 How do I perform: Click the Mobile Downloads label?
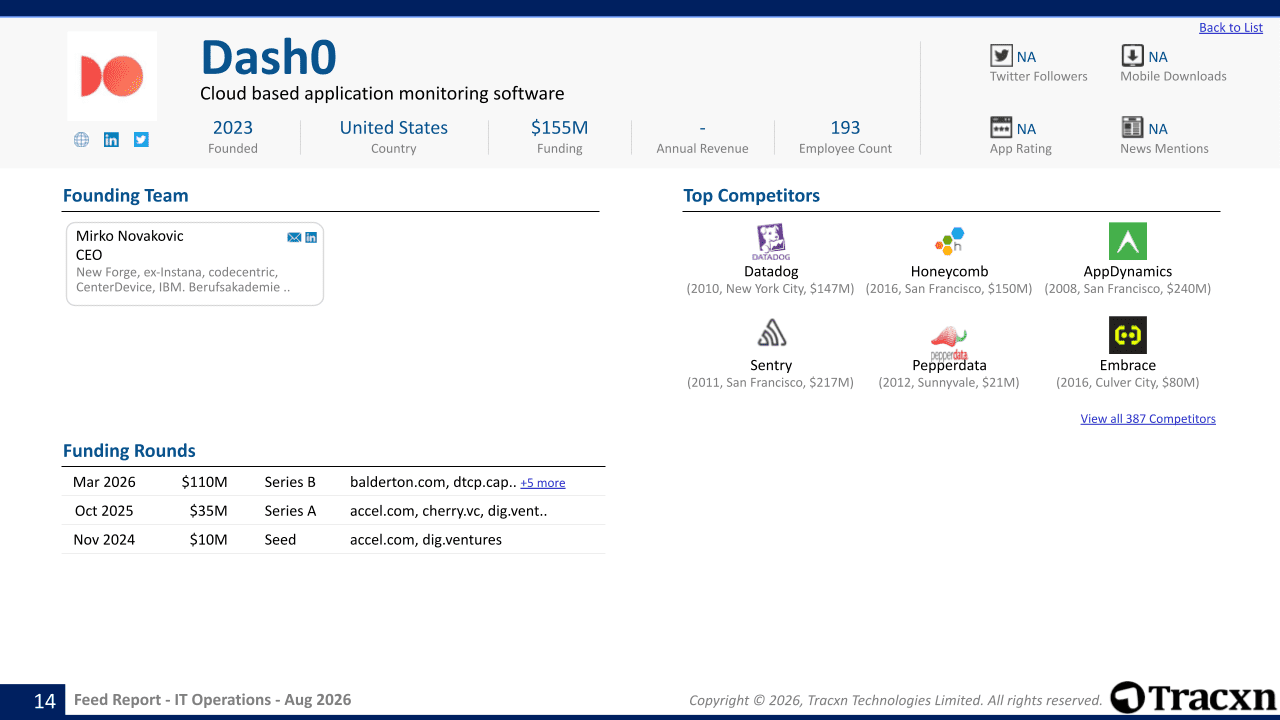click(x=1173, y=76)
